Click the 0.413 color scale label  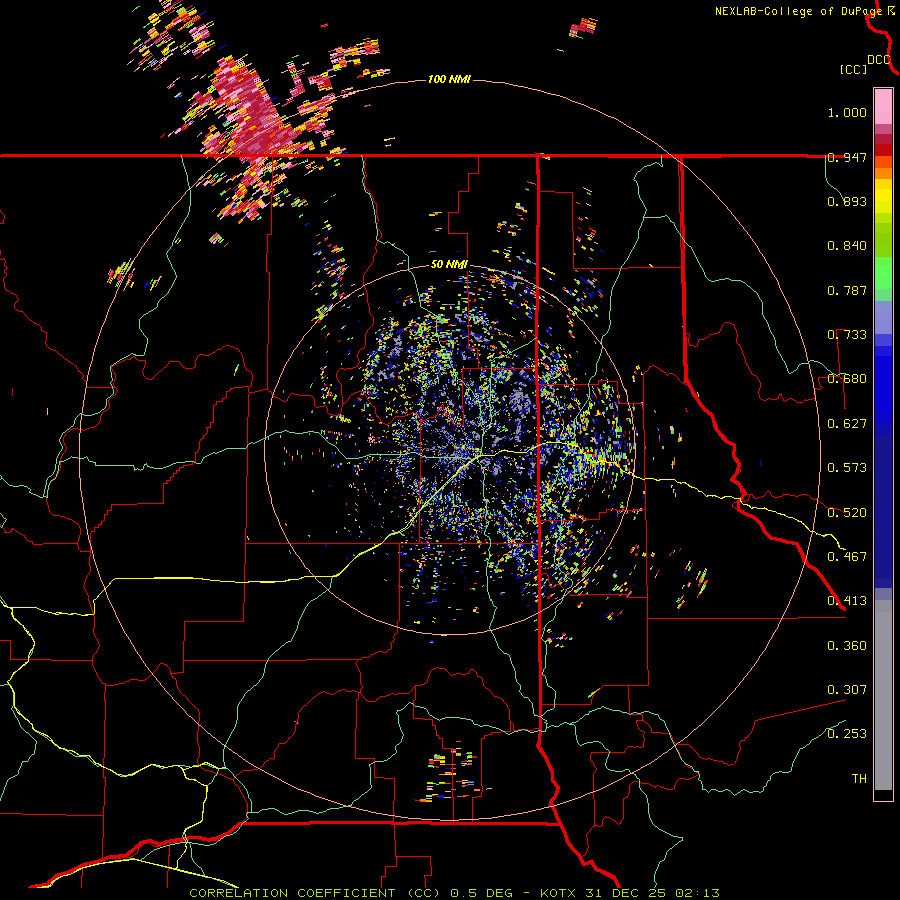pos(847,601)
